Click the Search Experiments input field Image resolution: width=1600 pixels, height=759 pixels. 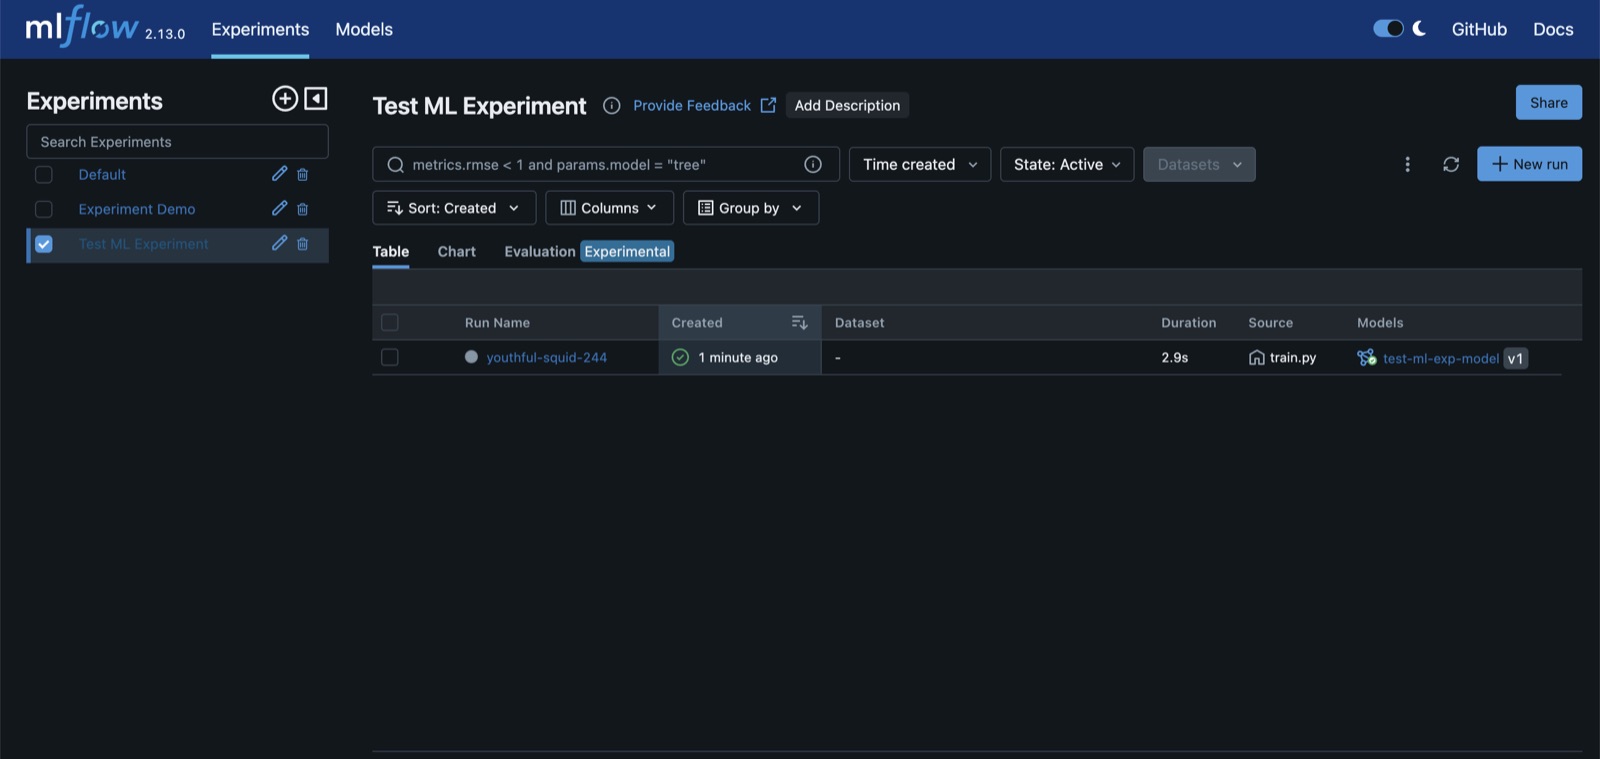pyautogui.click(x=177, y=141)
